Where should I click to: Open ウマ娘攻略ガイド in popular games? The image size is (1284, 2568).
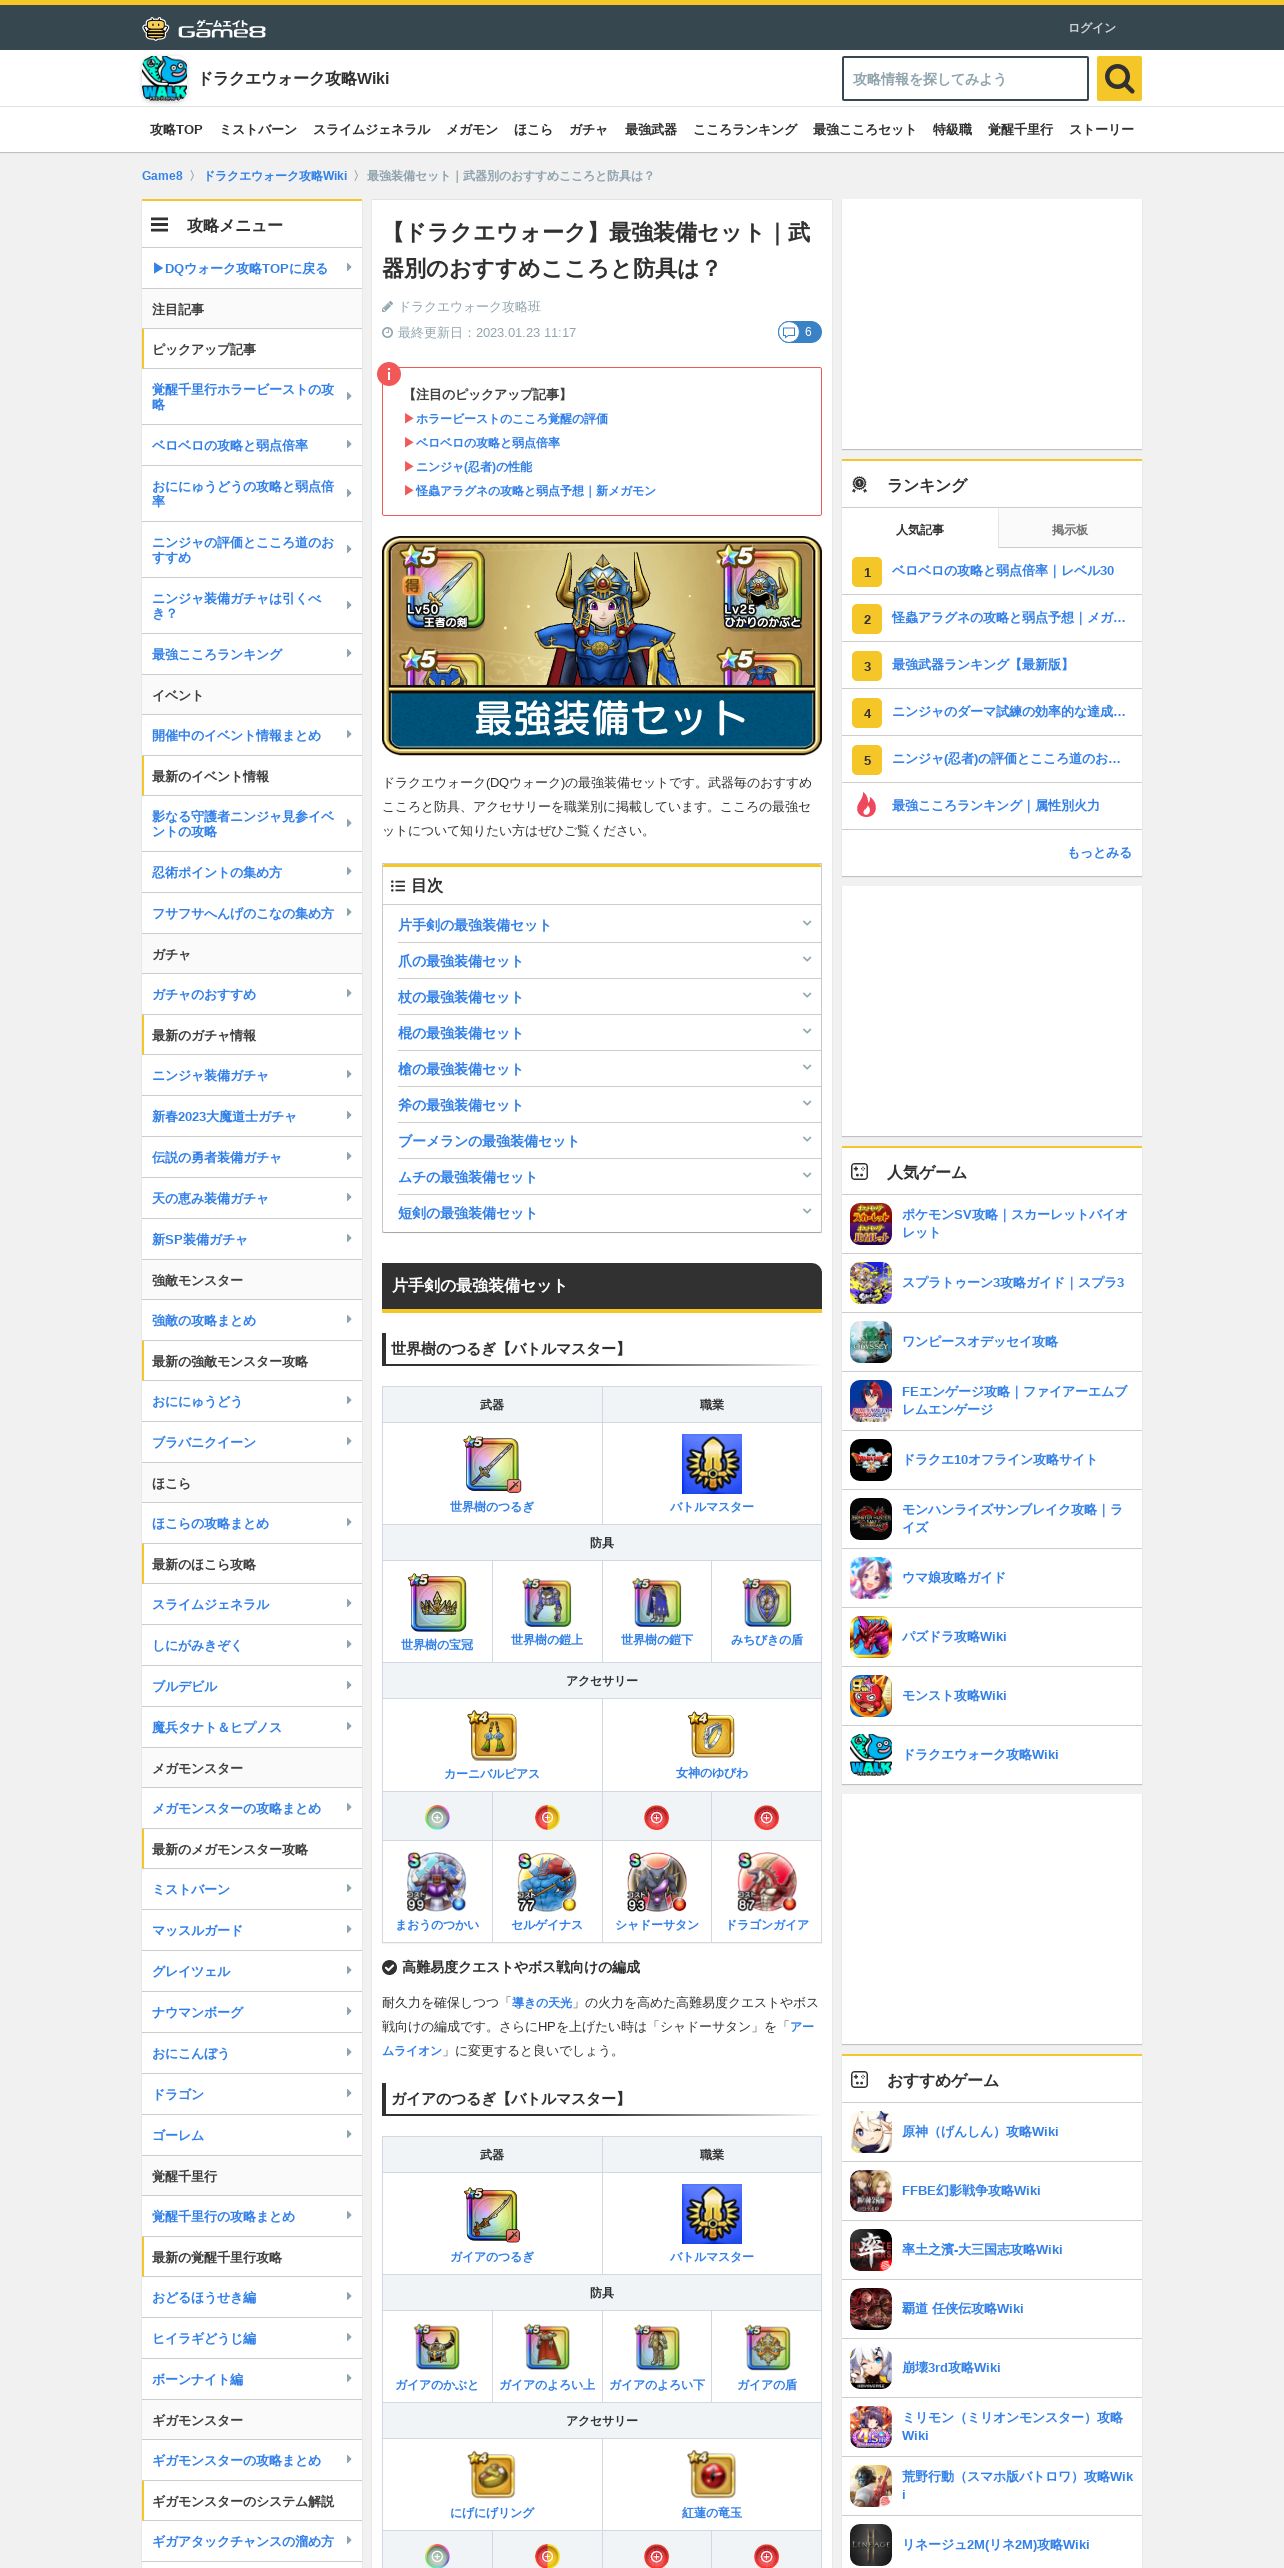[992, 1578]
